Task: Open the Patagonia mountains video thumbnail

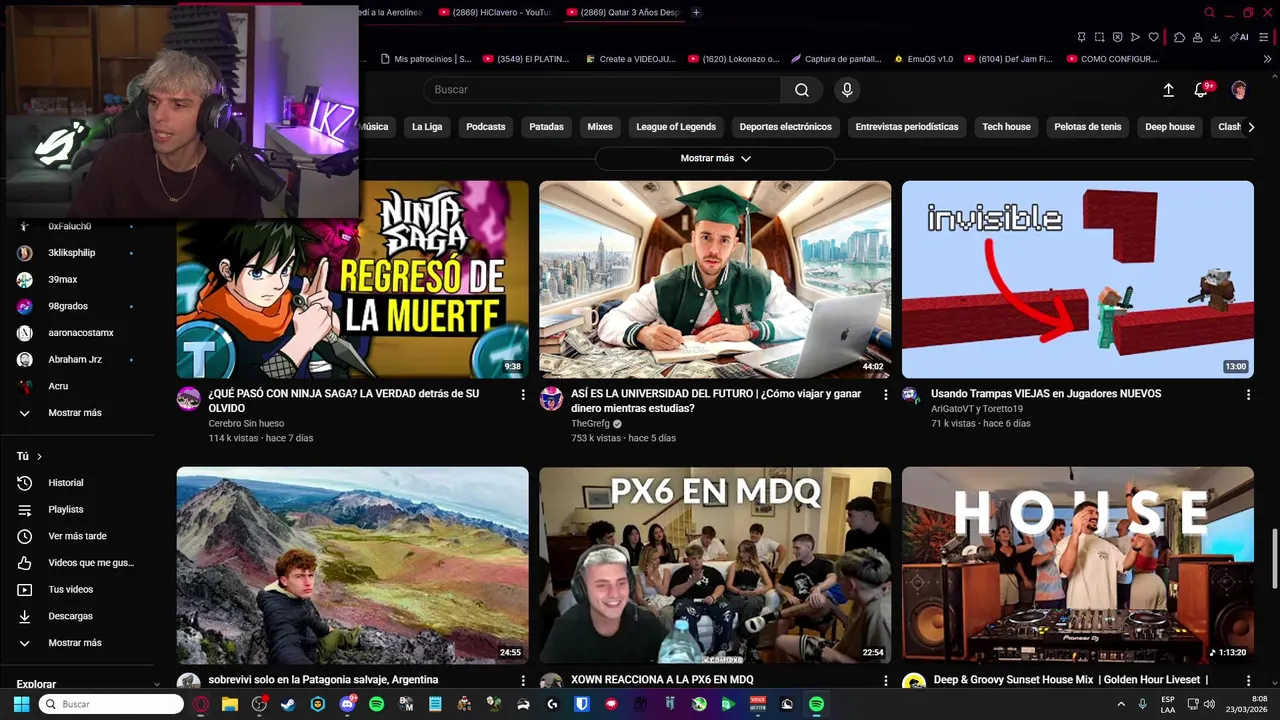Action: click(352, 565)
